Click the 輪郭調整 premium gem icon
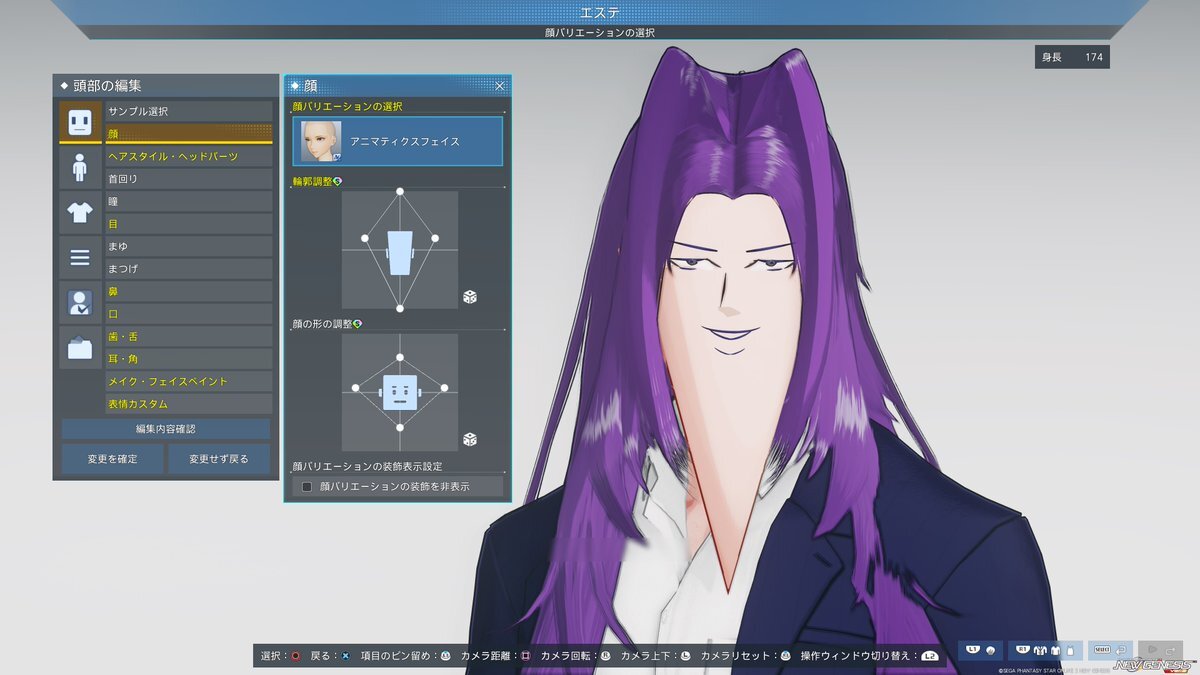The height and width of the screenshot is (675, 1200). [x=337, y=181]
